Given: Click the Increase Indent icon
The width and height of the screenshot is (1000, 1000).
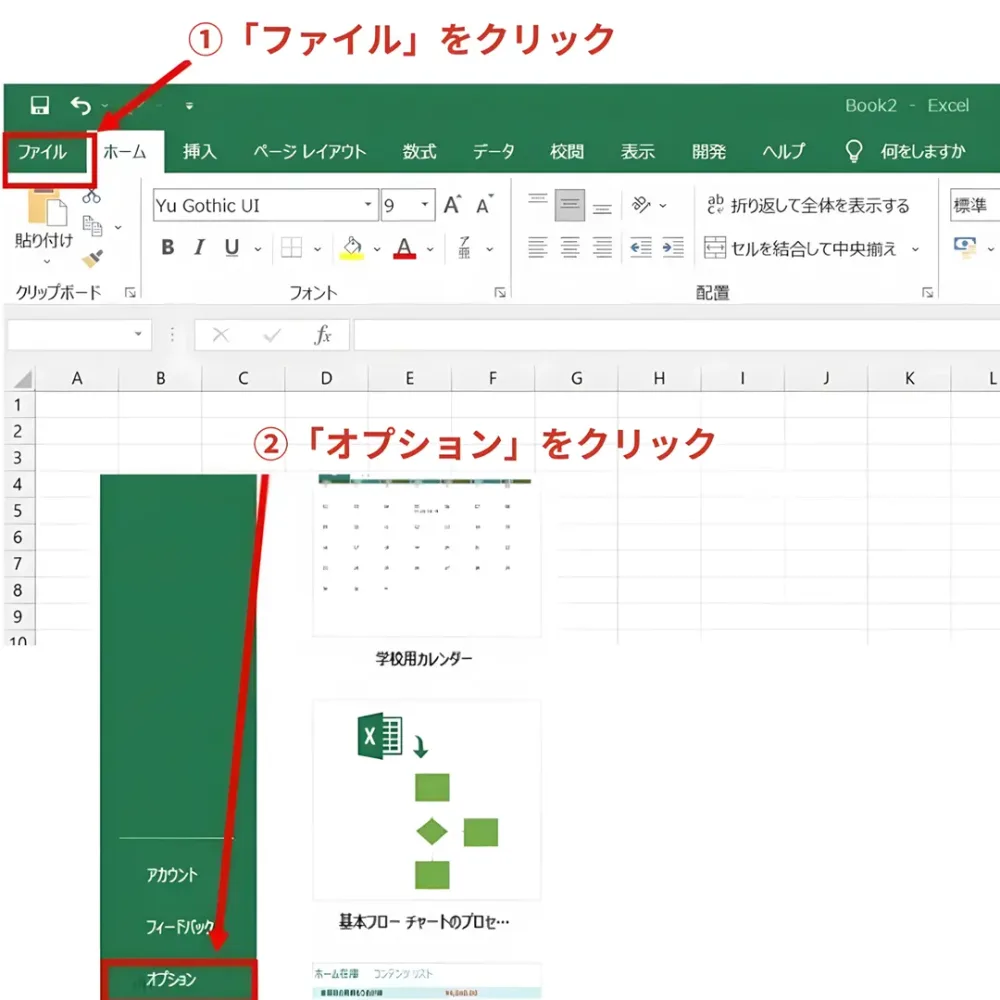Looking at the screenshot, I should point(673,247).
